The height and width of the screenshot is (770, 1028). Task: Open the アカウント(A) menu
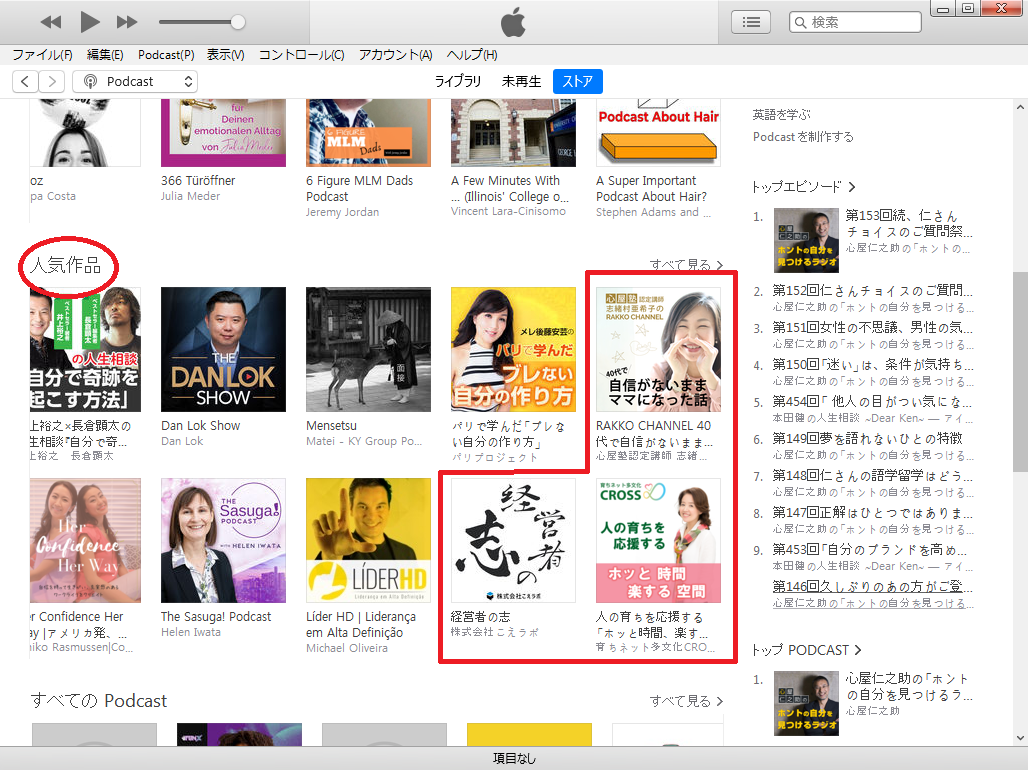point(395,55)
